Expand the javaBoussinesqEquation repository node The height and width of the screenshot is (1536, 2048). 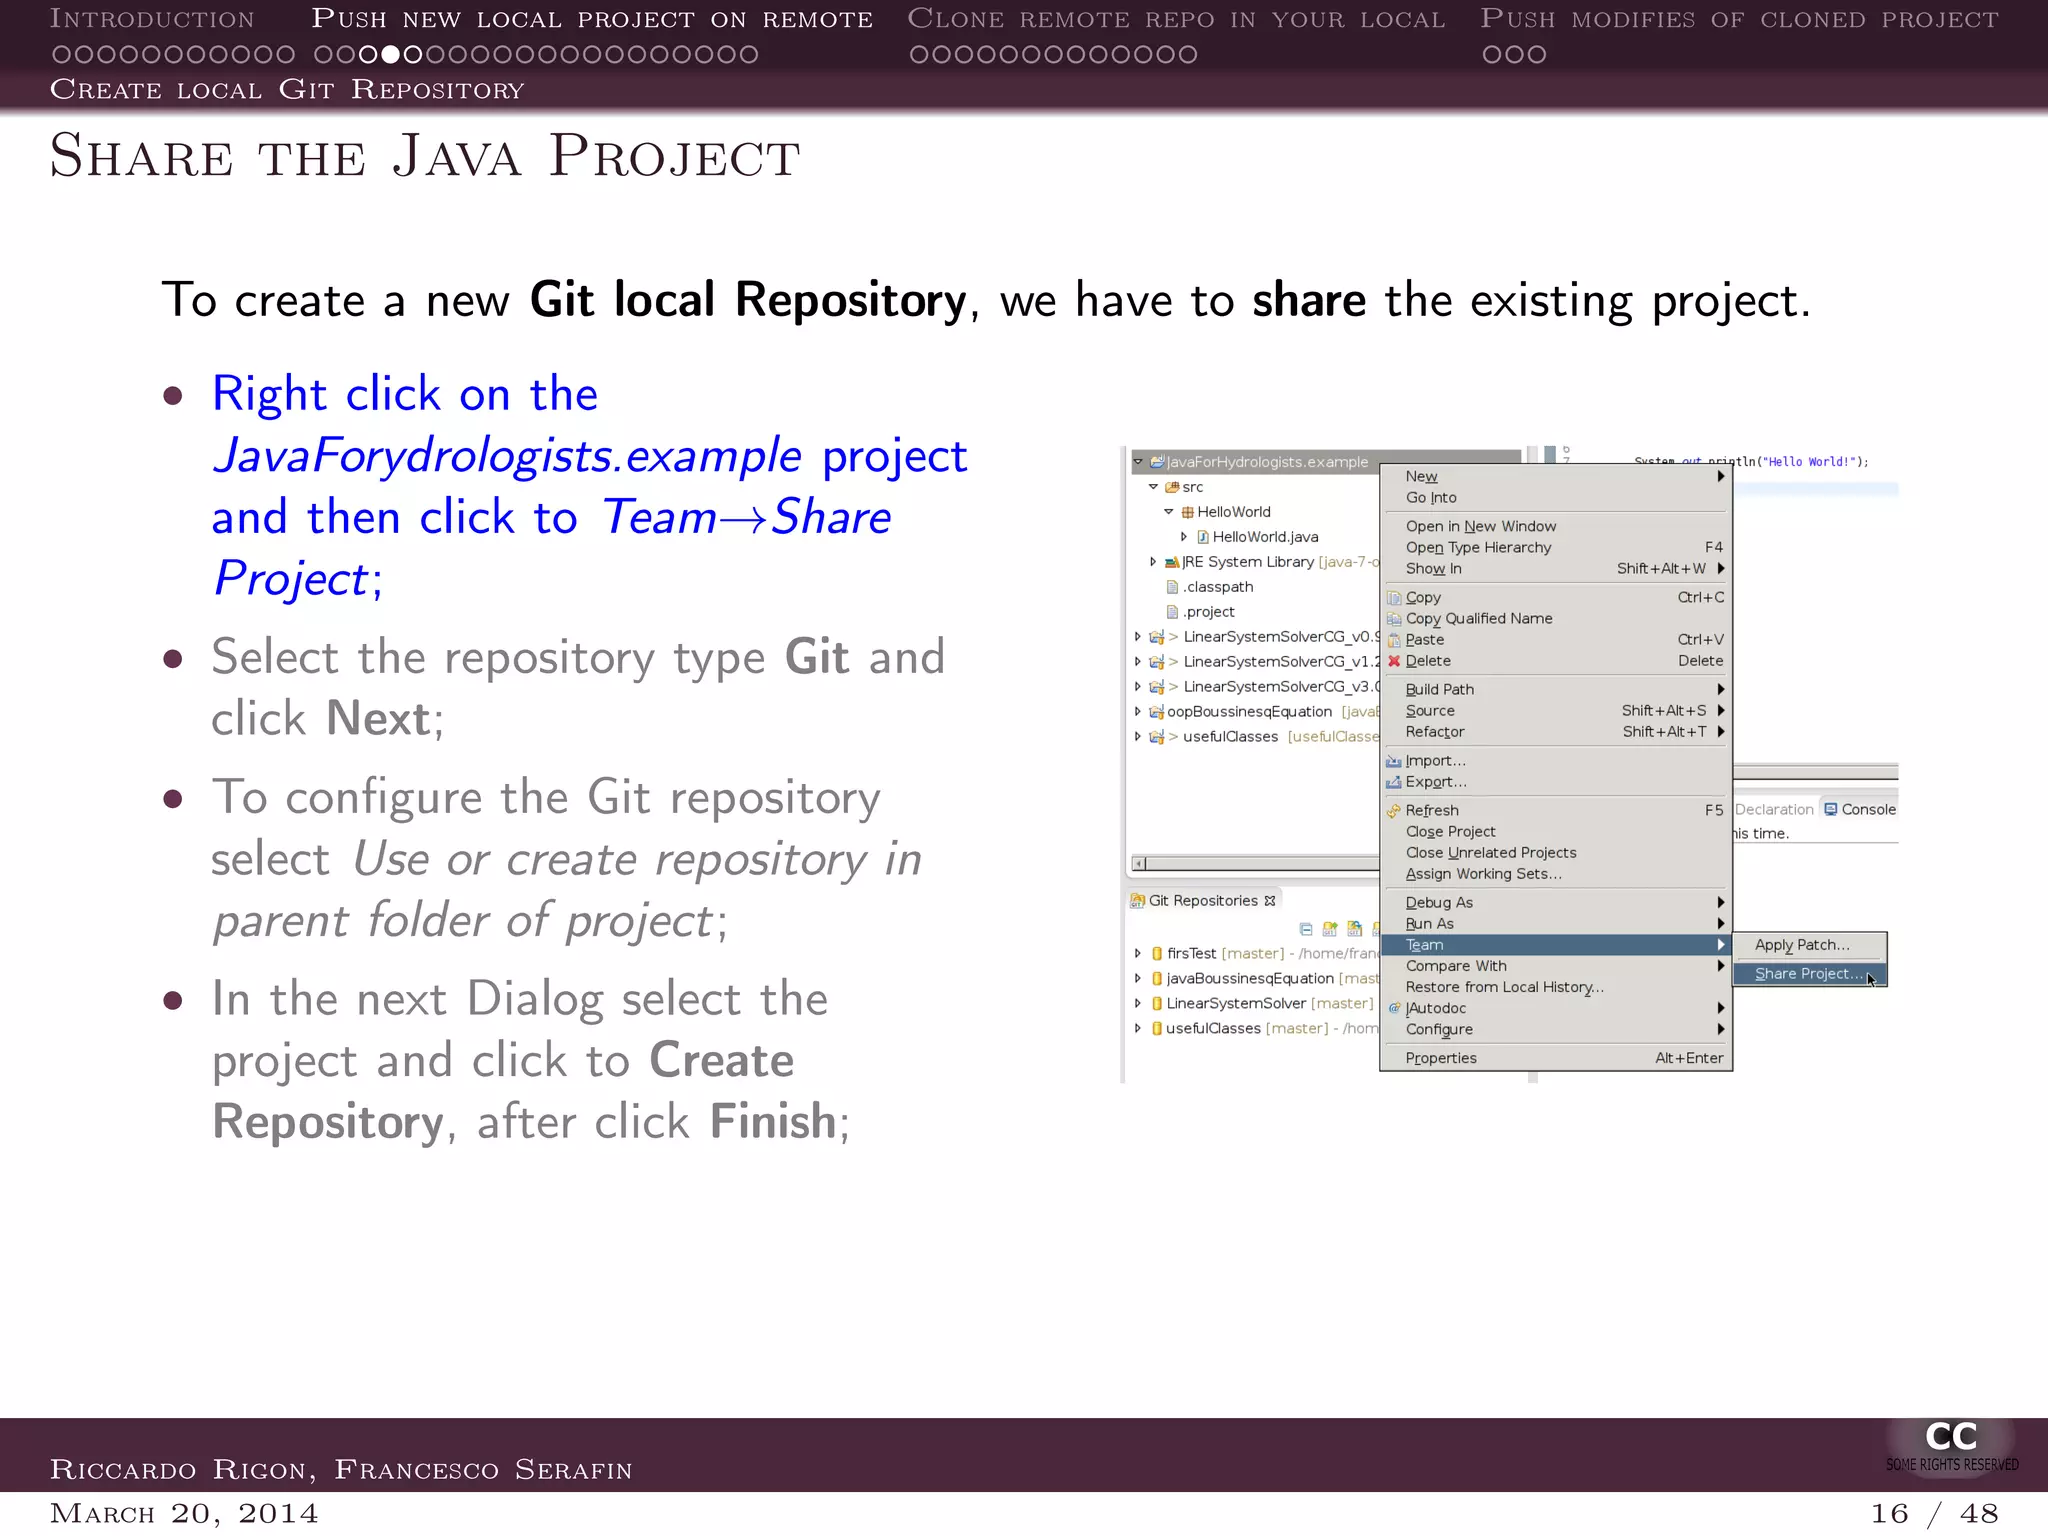(1138, 979)
